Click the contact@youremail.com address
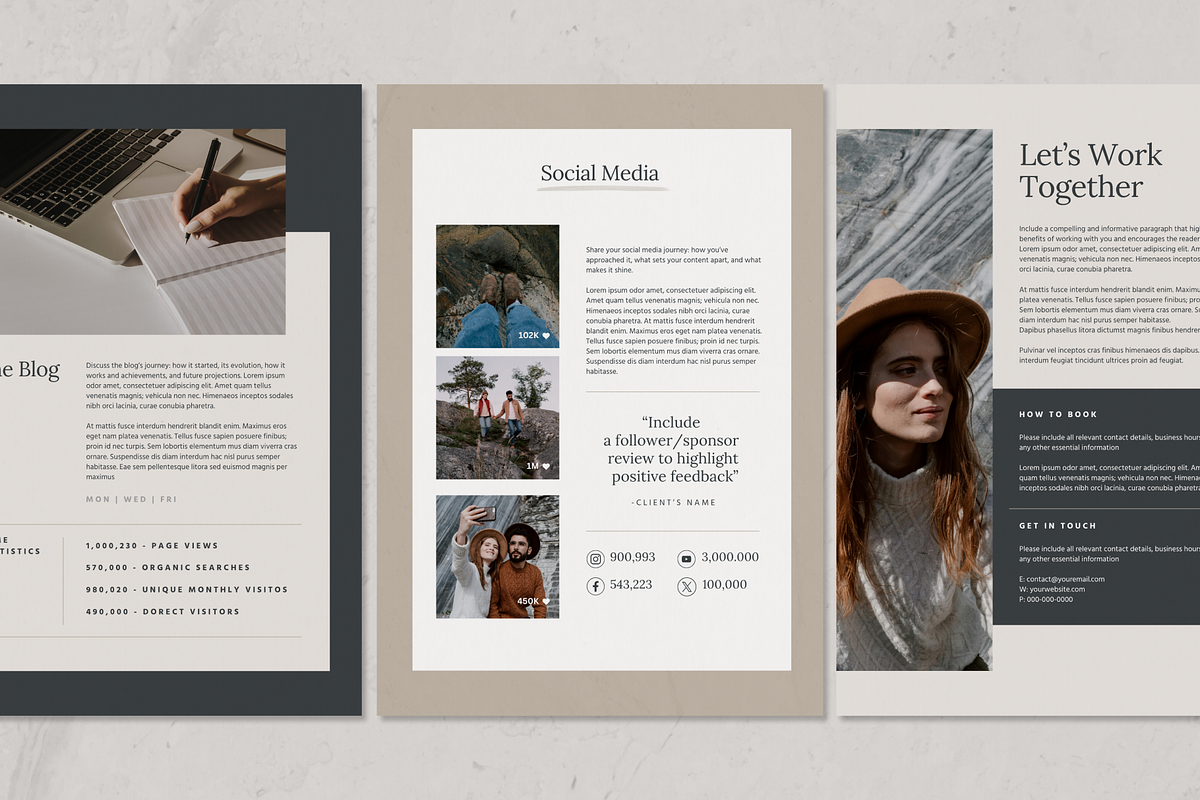Screen dimensions: 1200x800 click(1062, 579)
